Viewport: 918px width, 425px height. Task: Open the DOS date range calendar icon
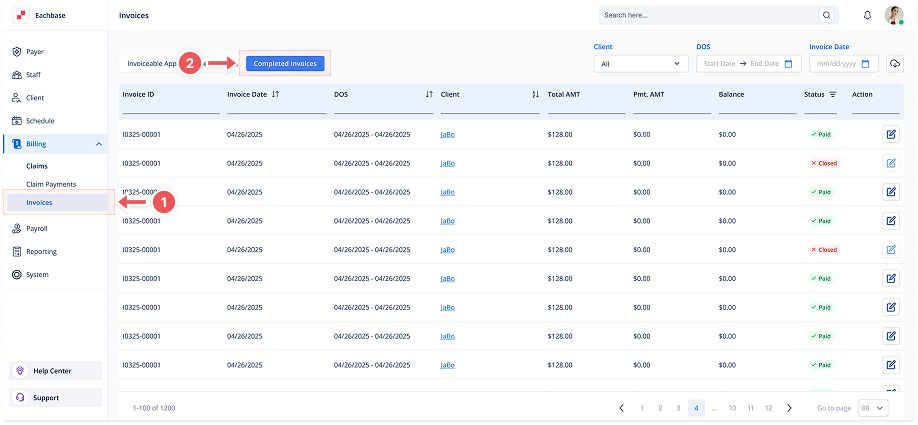click(789, 64)
